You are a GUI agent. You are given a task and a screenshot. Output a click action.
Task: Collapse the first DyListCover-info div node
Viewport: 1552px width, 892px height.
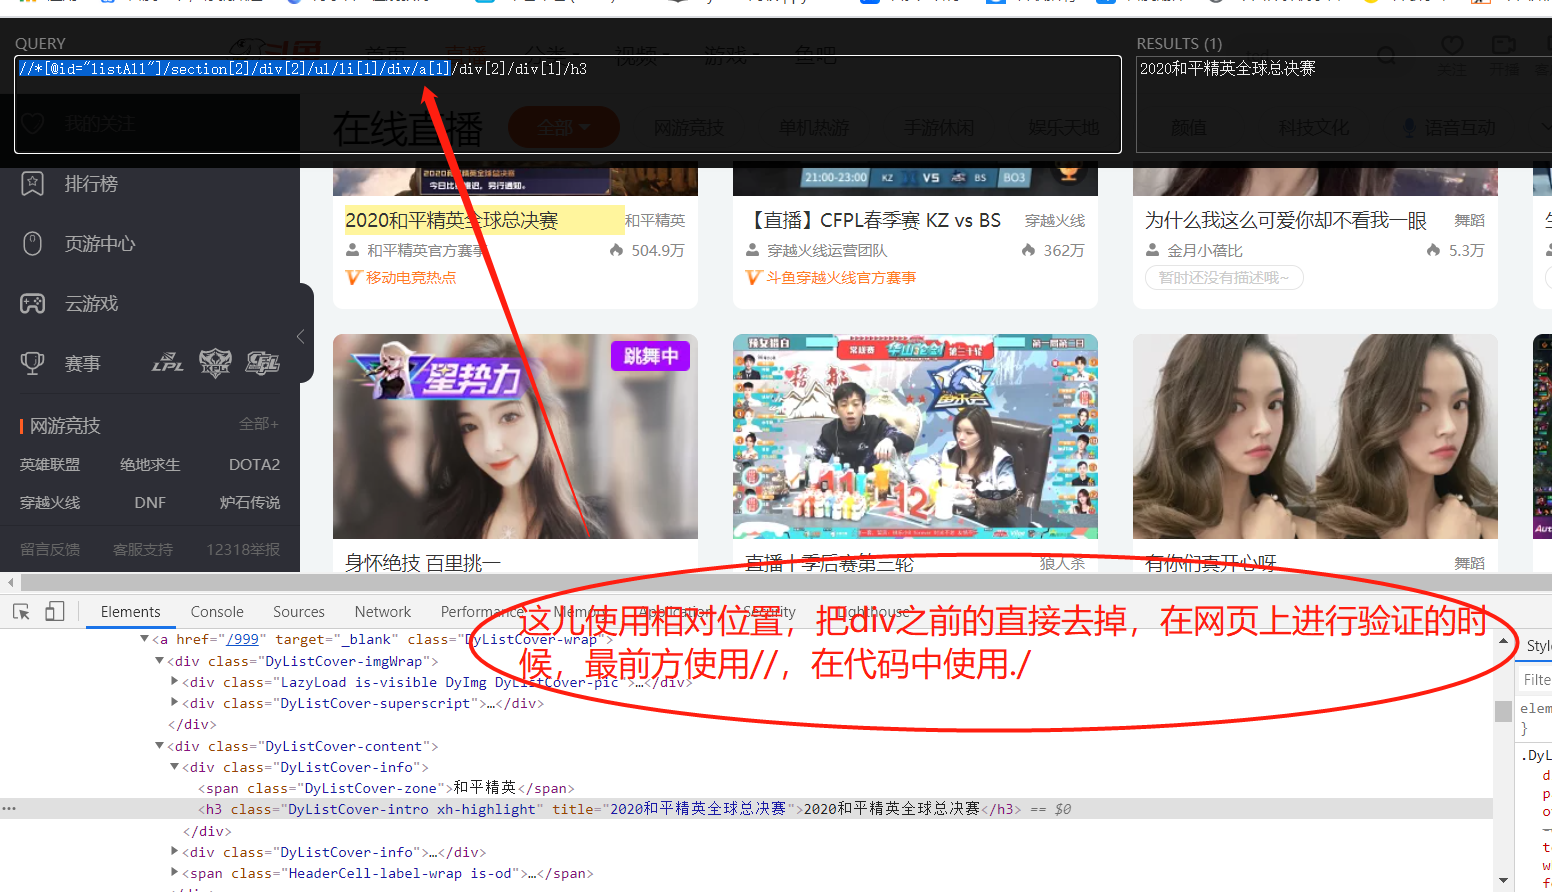(x=175, y=766)
